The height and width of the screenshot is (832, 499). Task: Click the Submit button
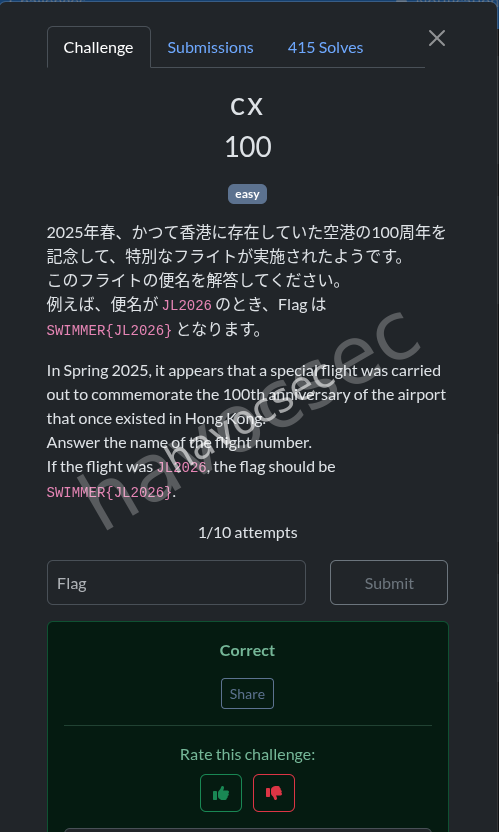pyautogui.click(x=389, y=583)
